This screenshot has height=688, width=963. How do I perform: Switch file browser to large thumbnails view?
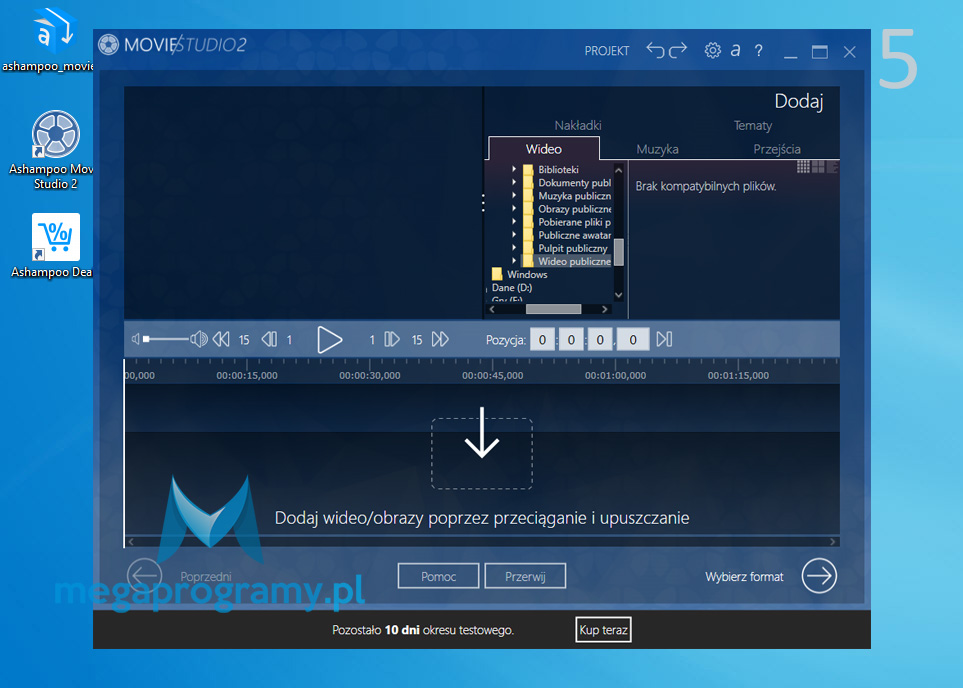(x=818, y=166)
